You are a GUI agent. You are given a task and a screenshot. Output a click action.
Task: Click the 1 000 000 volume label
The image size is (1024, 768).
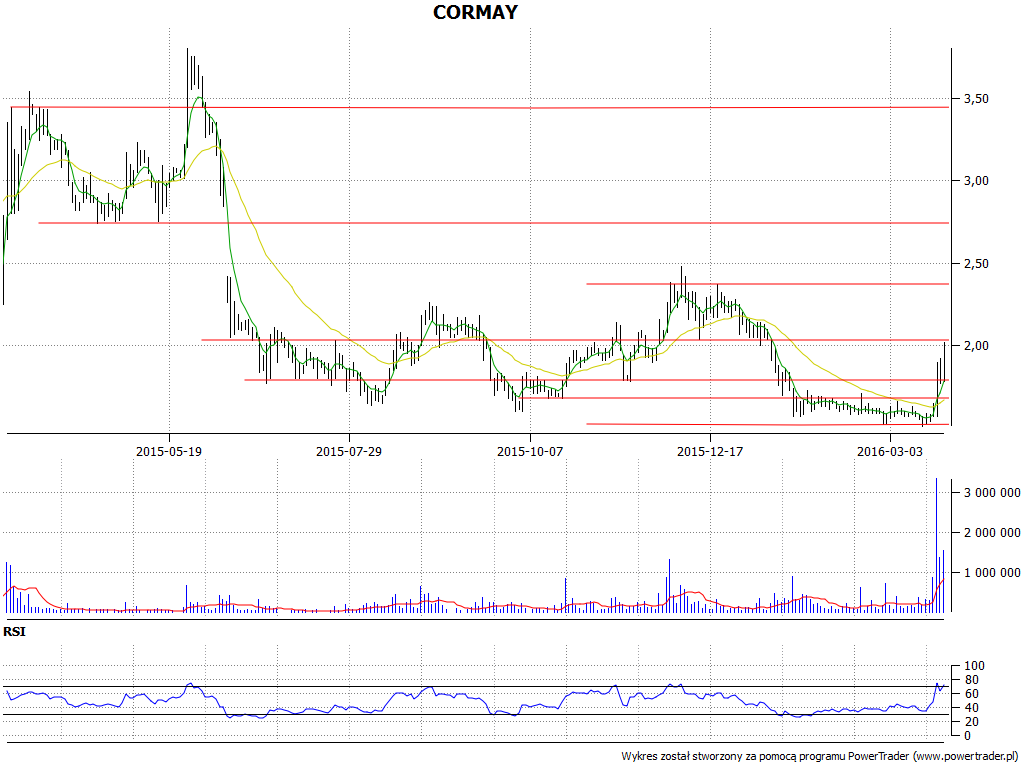tap(992, 573)
